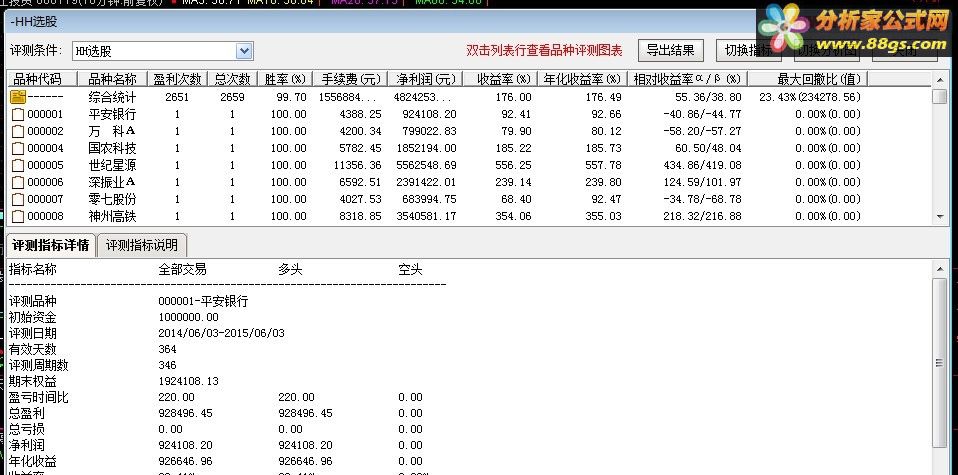Screen dimensions: 958x475
Task: Click document icon for 000004 国农科技
Action: tap(18, 149)
